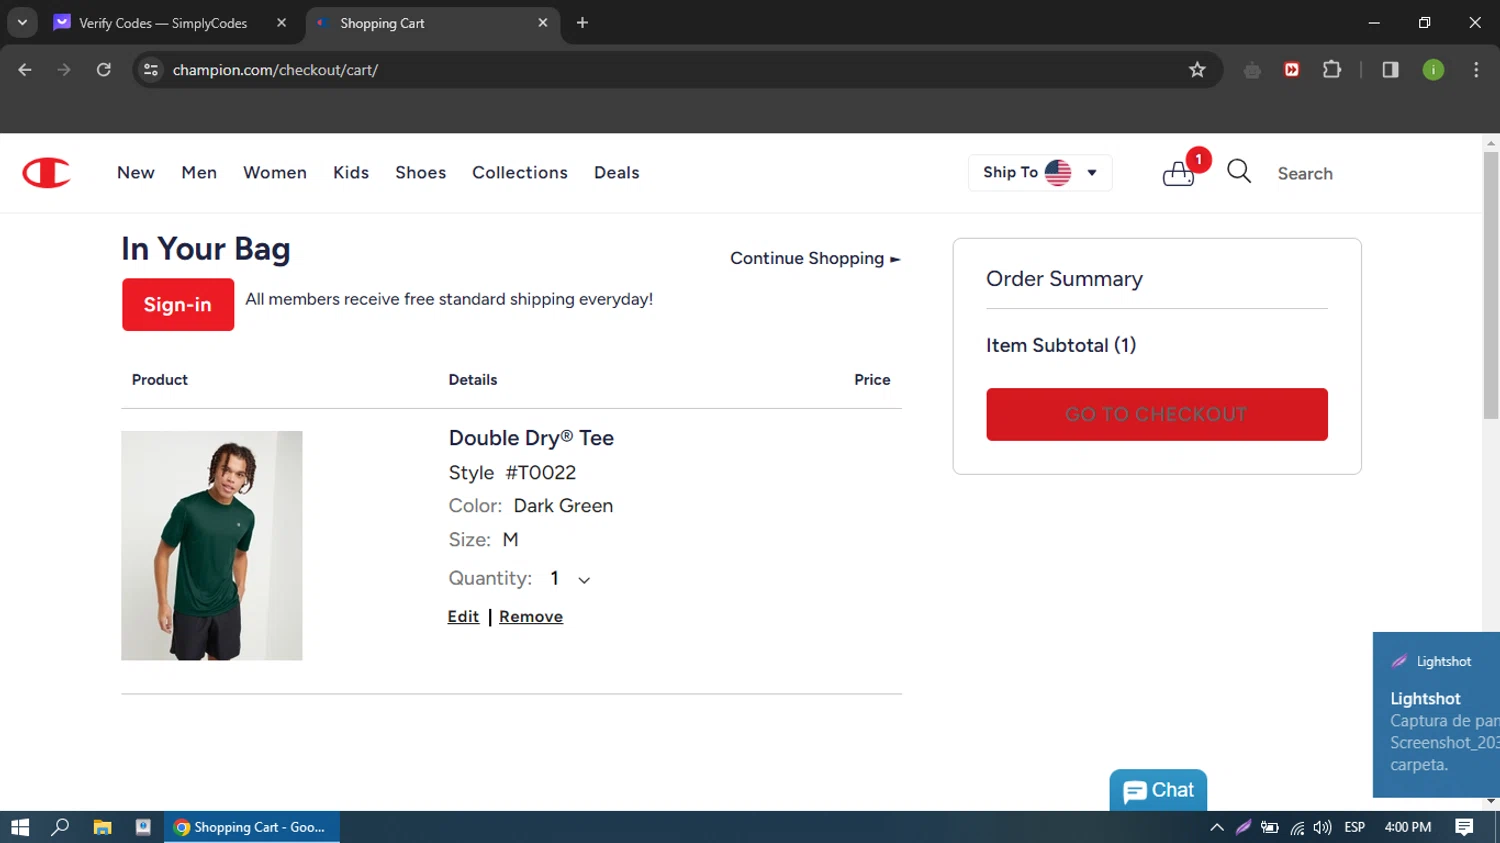Image resolution: width=1500 pixels, height=843 pixels.
Task: Open the Women menu
Action: point(275,173)
